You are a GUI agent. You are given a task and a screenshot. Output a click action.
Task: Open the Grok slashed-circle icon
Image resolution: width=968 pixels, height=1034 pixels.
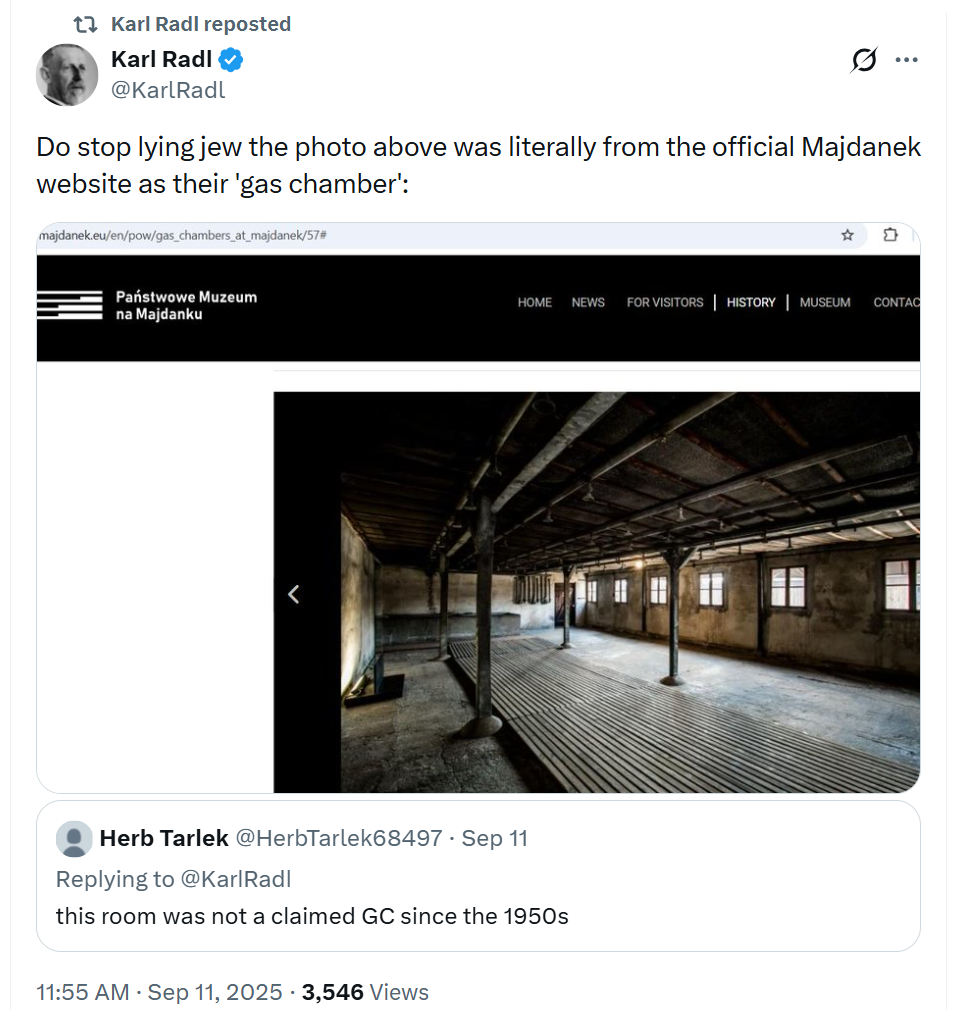point(863,61)
